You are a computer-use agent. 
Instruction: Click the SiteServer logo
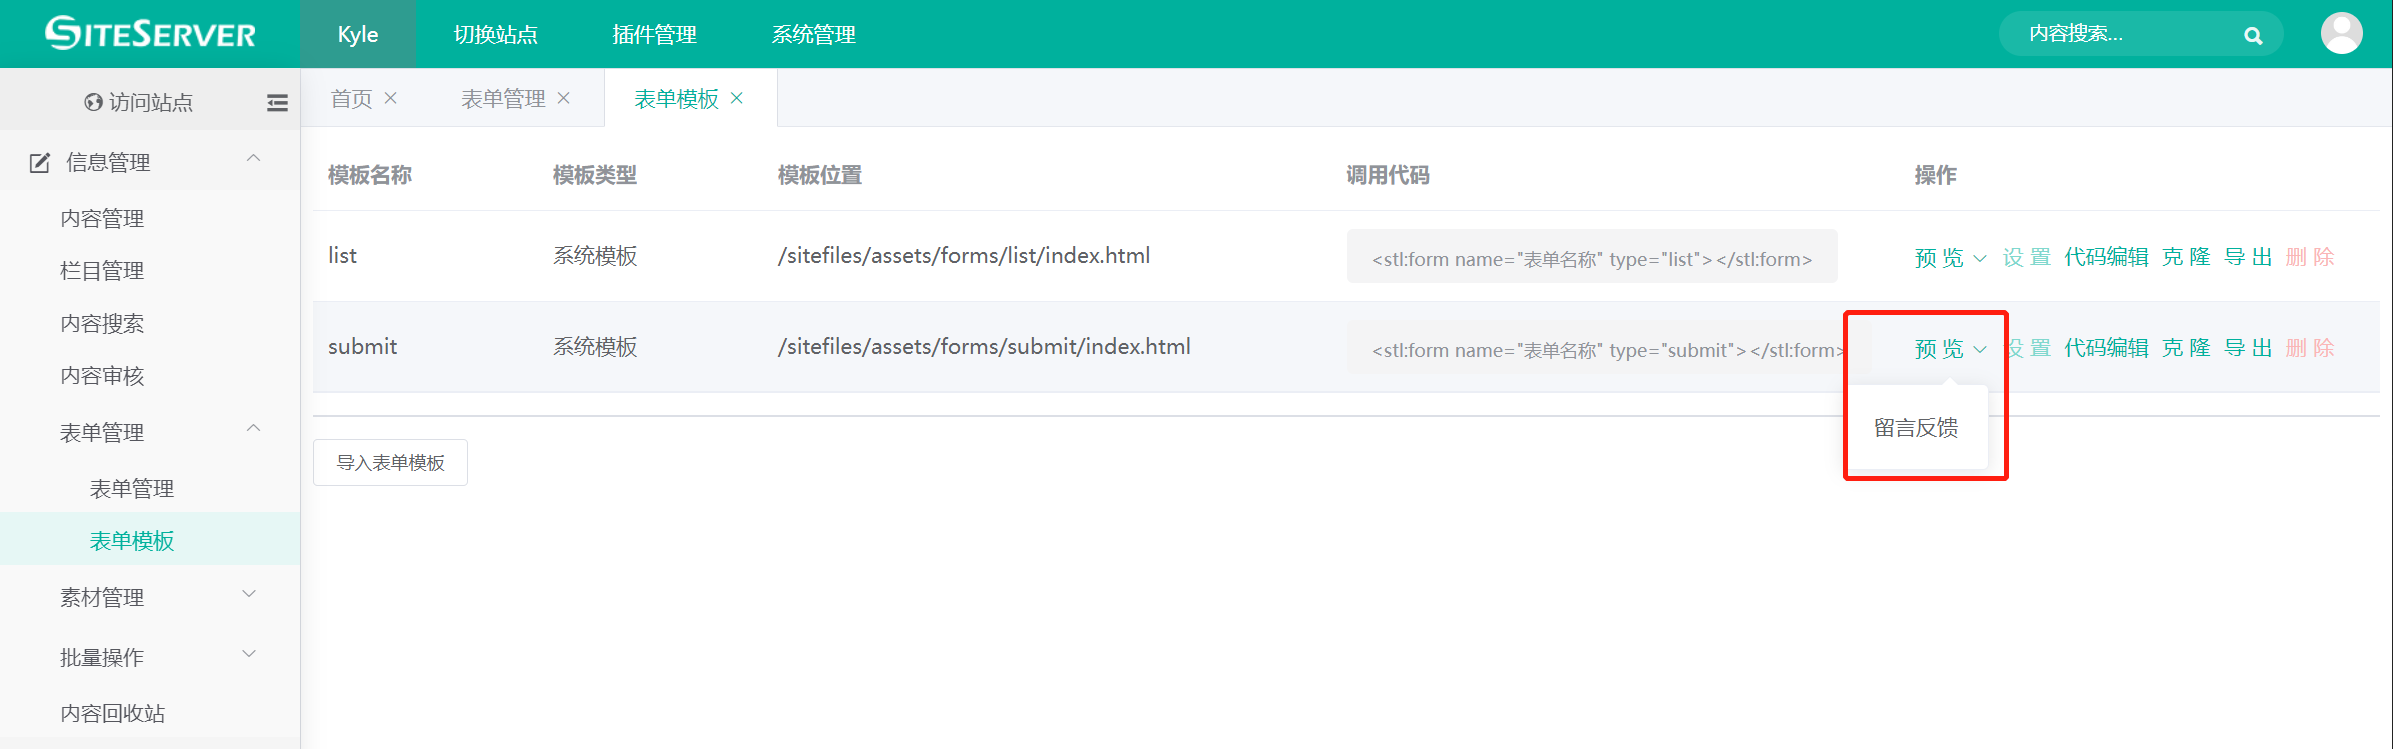150,34
